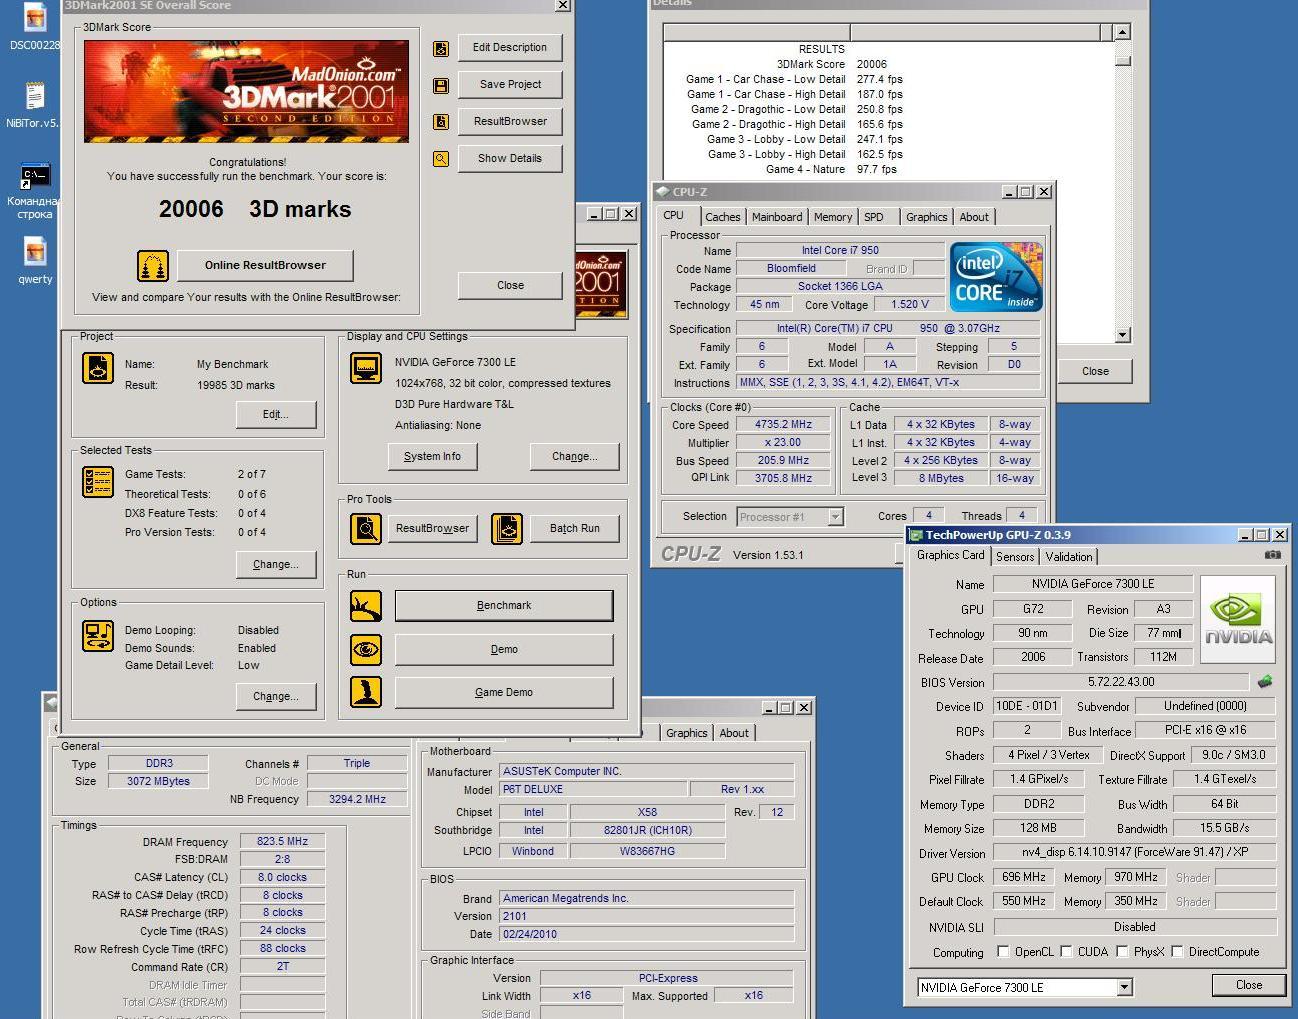Toggle the DirectCompute checkbox in GPU-Z
This screenshot has height=1019, width=1298.
coord(1177,952)
